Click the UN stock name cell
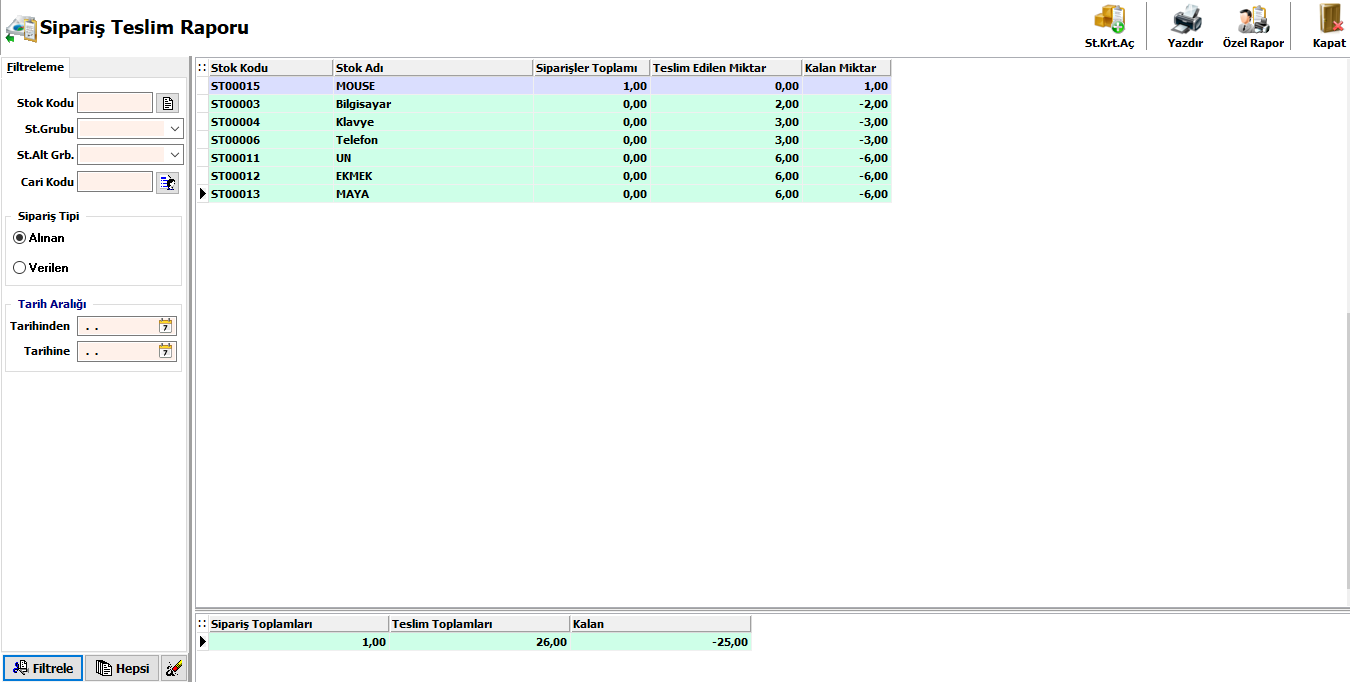 pos(433,158)
